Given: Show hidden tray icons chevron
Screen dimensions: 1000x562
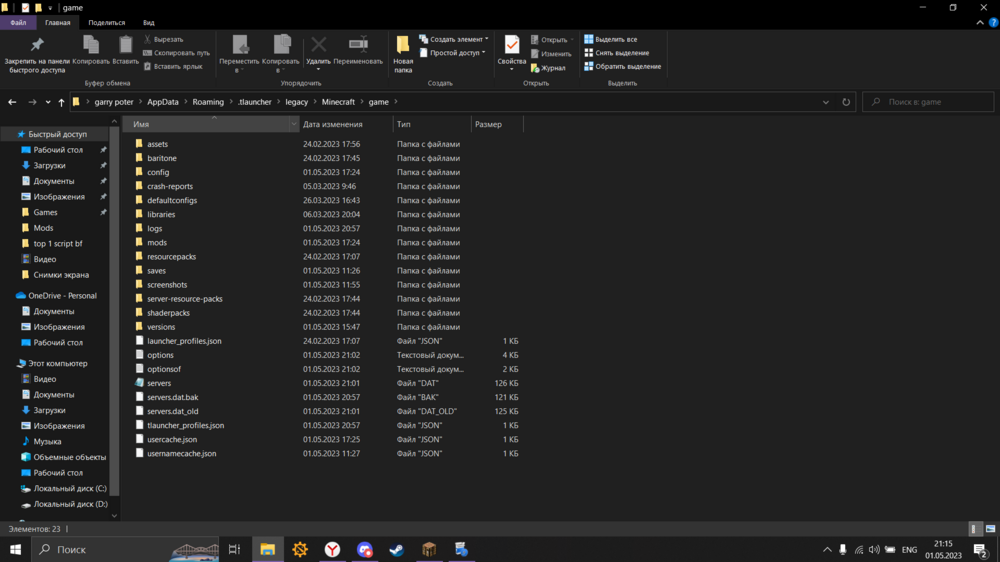Looking at the screenshot, I should pyautogui.click(x=827, y=549).
